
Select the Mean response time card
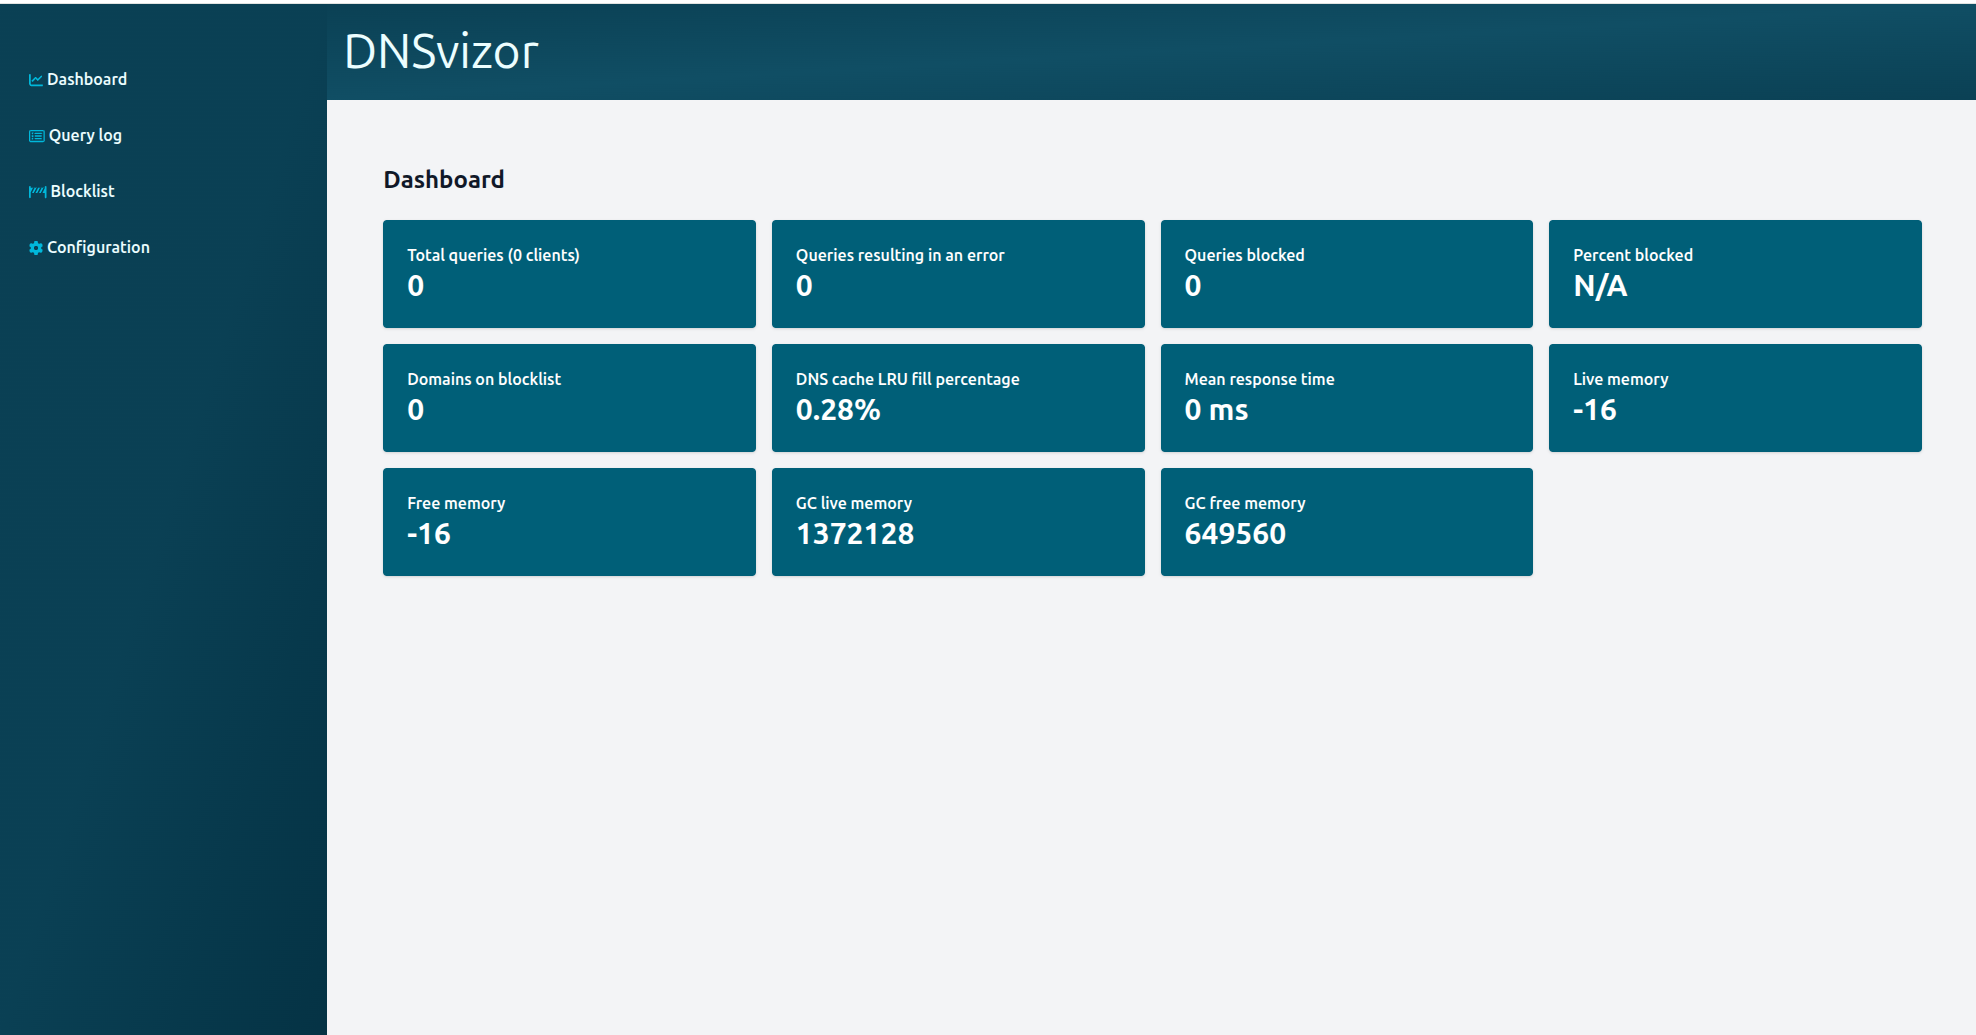[x=1346, y=398]
